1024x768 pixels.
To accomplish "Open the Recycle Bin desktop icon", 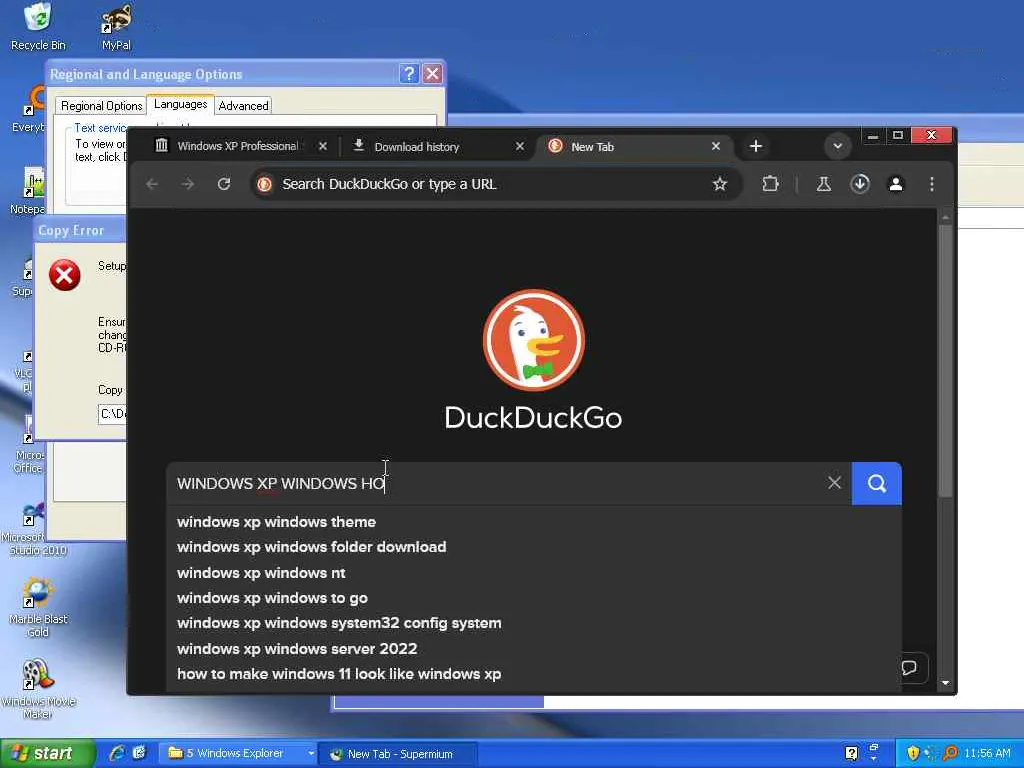I will point(38,26).
